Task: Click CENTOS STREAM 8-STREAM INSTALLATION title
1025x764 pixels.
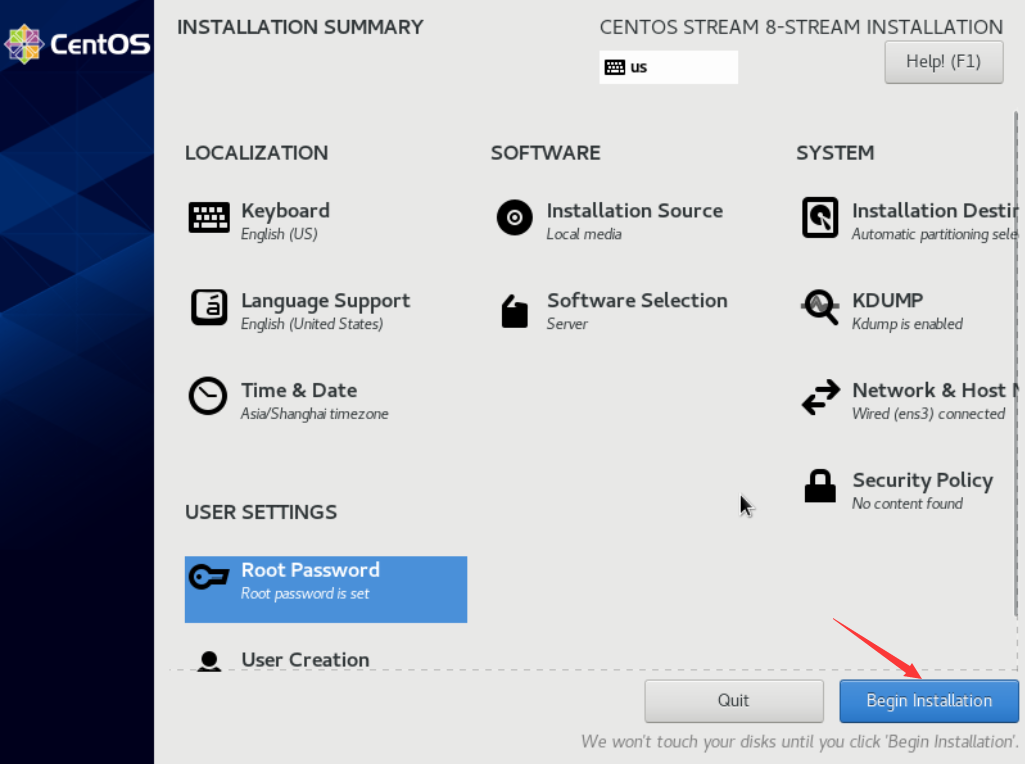Action: click(801, 27)
